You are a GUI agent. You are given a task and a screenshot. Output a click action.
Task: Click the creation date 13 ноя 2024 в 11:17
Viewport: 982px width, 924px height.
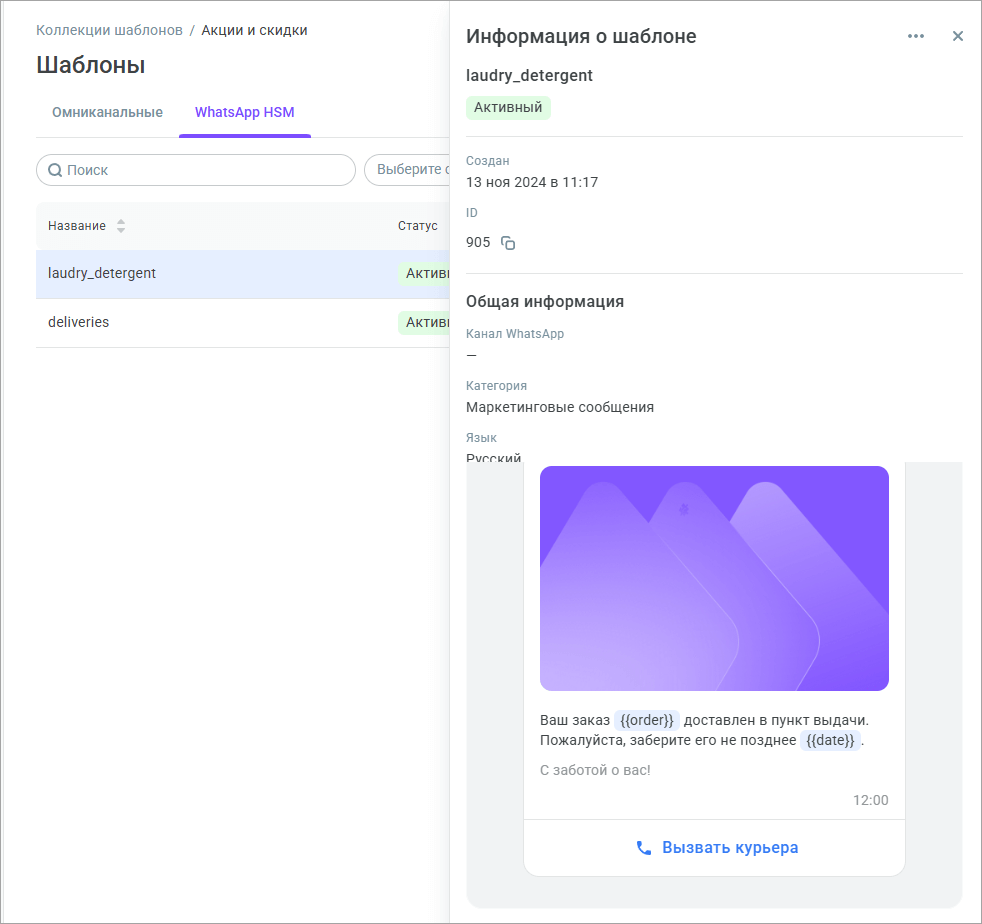[532, 182]
